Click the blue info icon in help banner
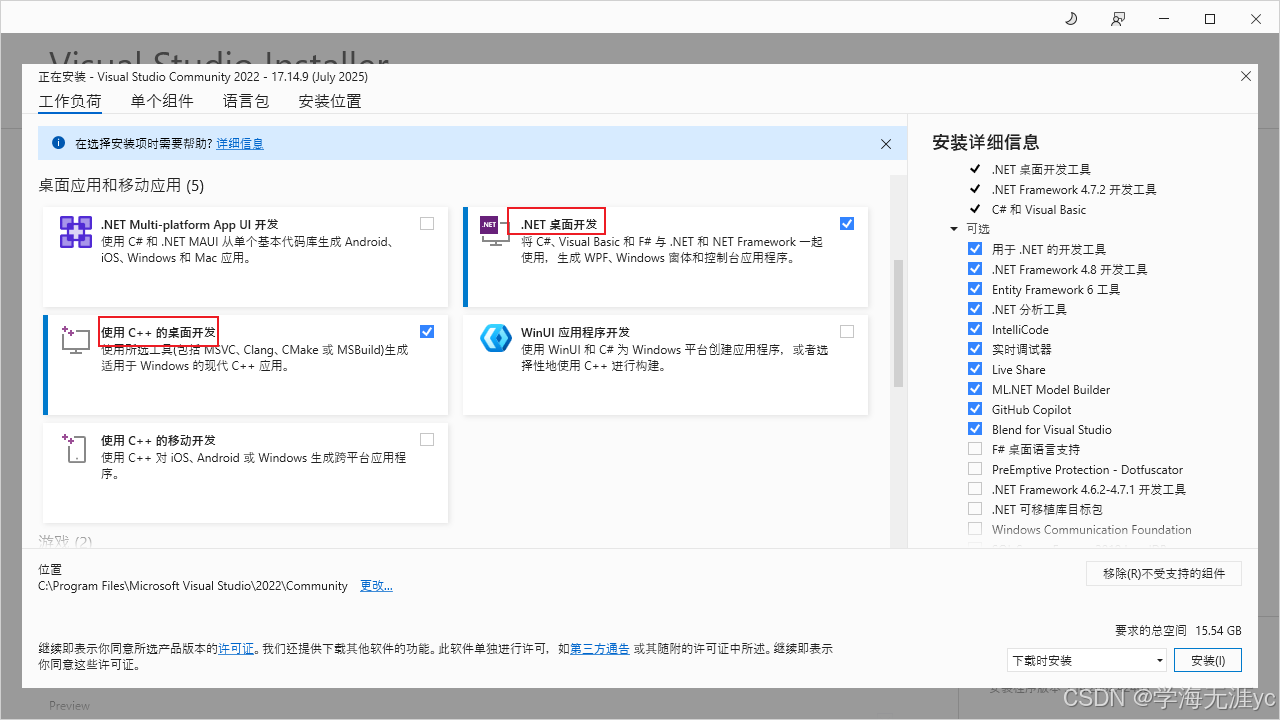The height and width of the screenshot is (720, 1280). pyautogui.click(x=58, y=143)
